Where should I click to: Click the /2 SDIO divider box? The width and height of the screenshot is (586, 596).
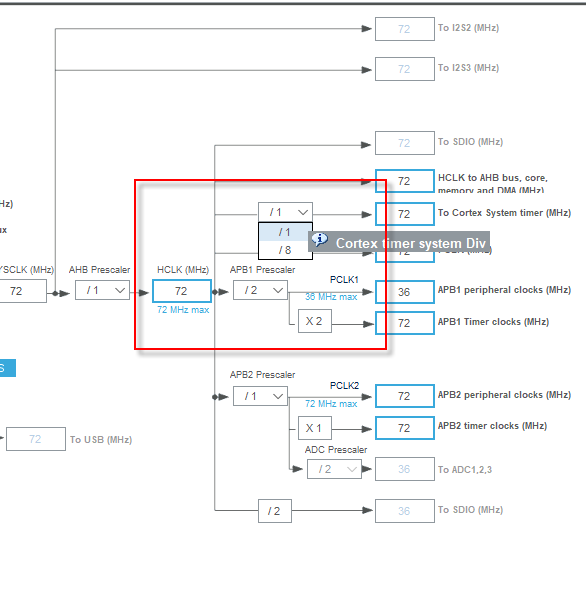point(275,511)
